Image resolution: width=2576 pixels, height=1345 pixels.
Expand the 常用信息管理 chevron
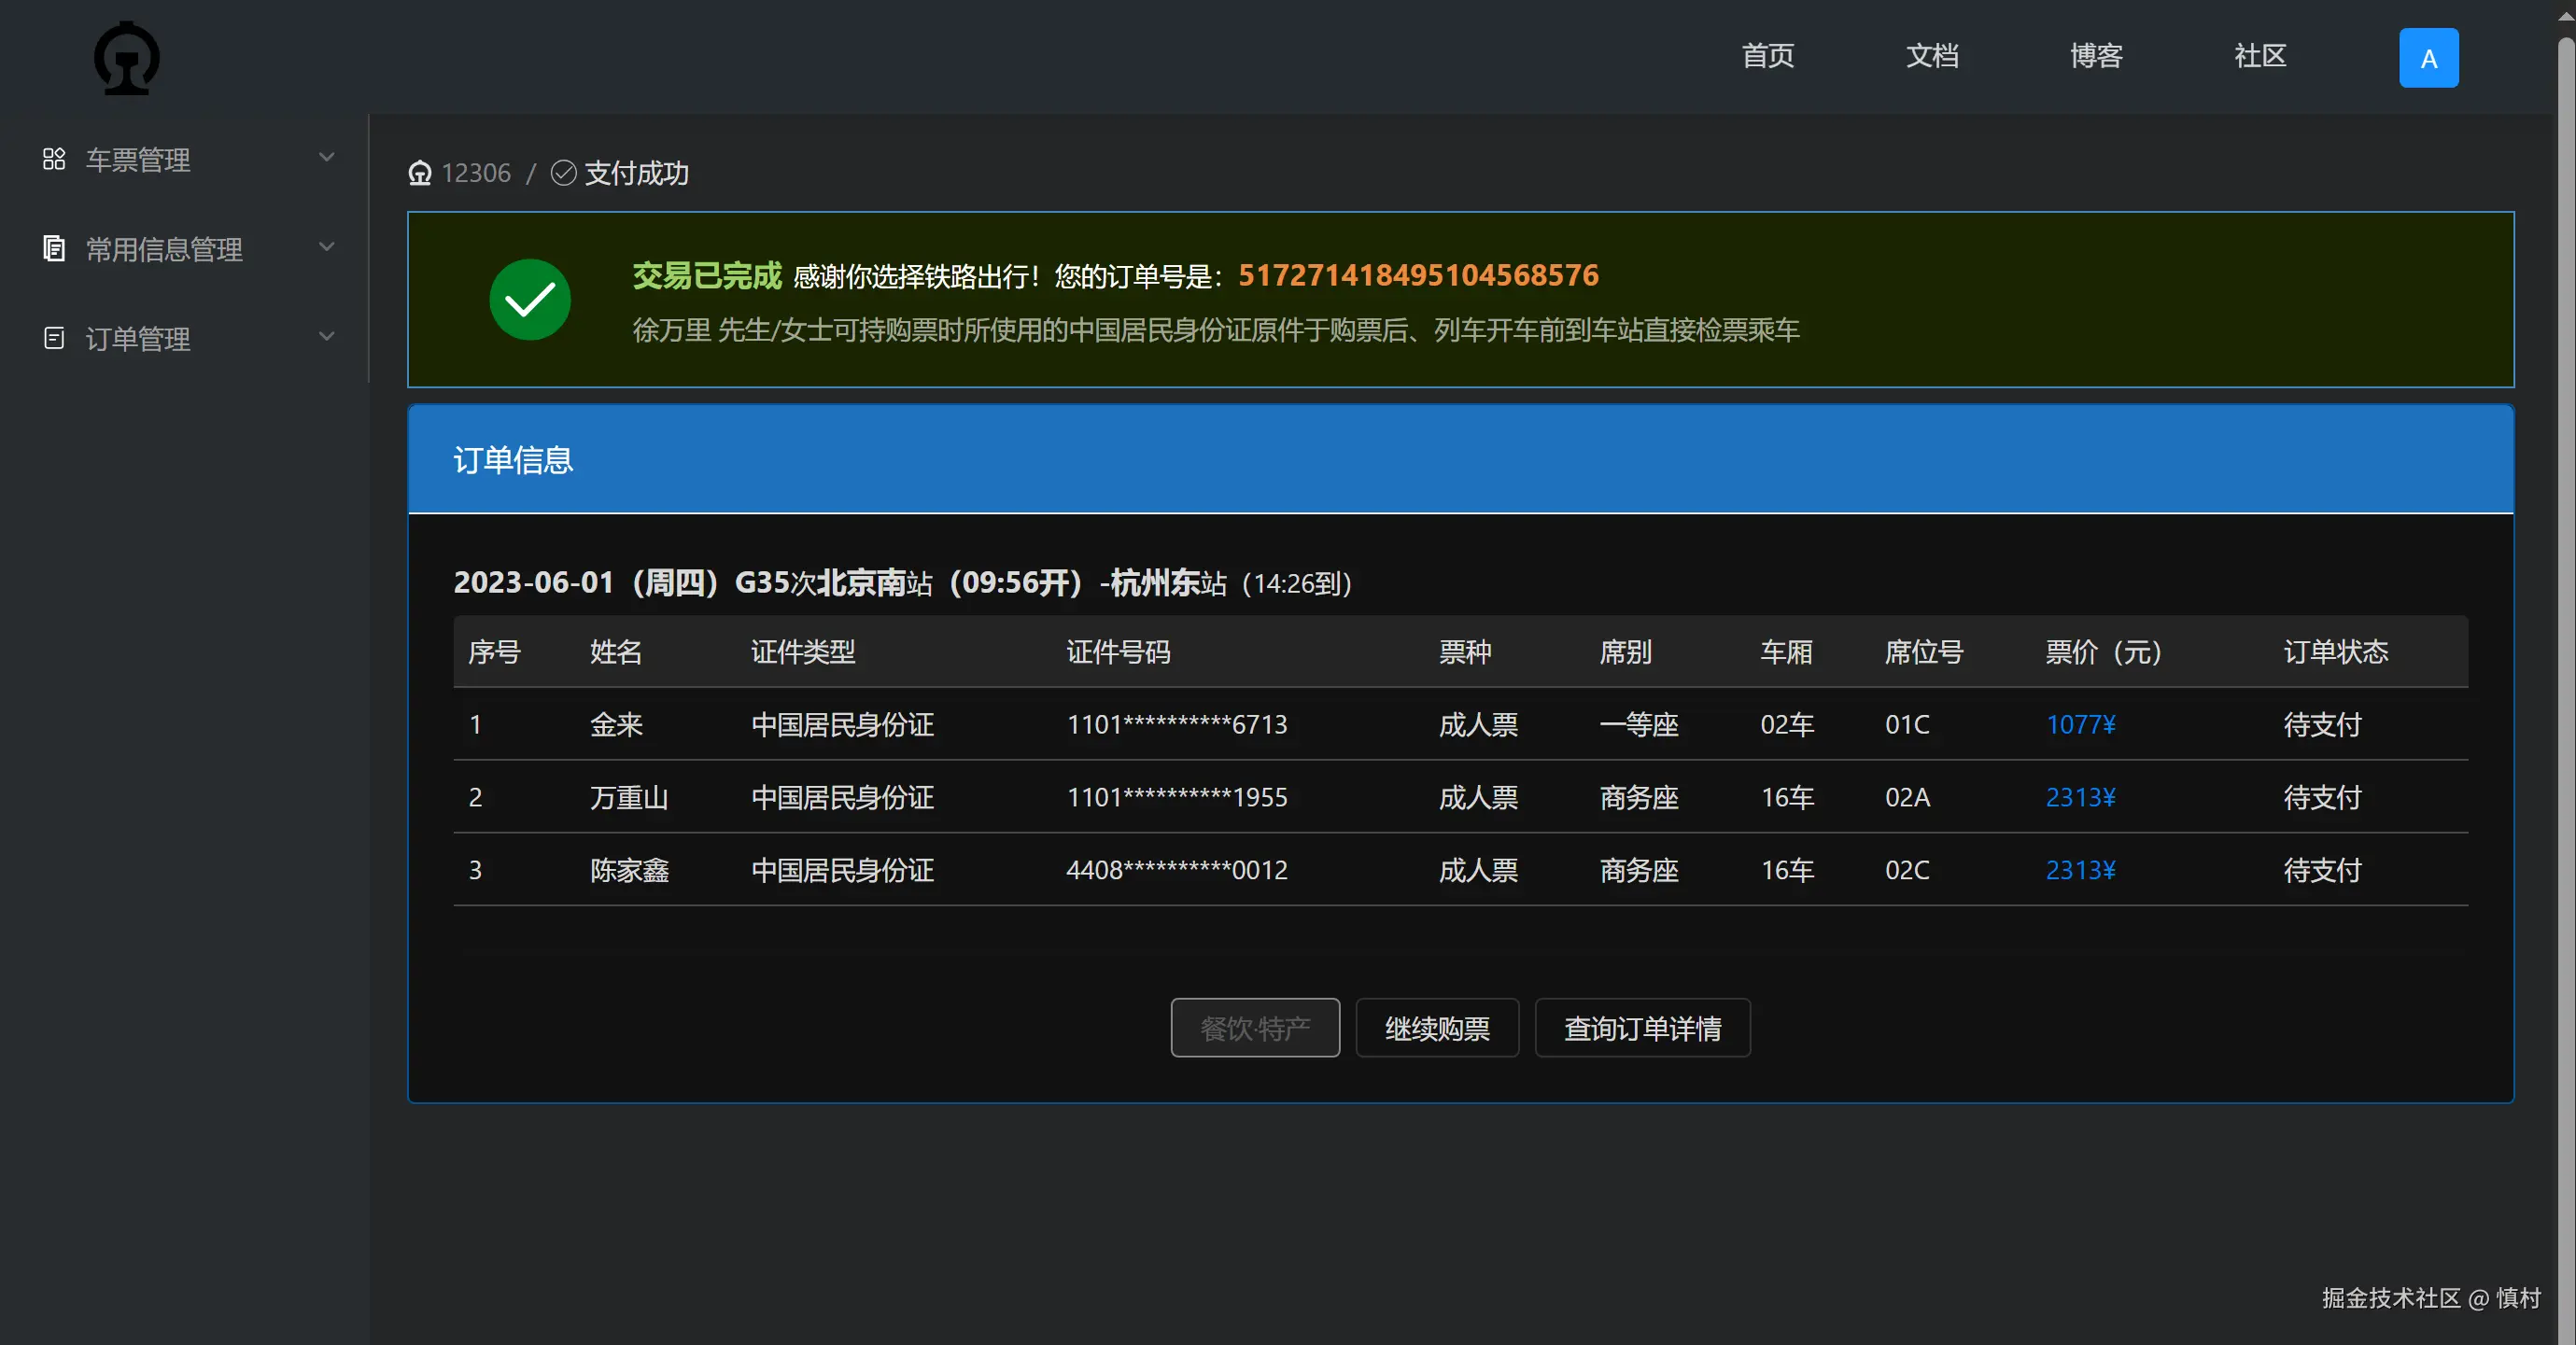326,246
